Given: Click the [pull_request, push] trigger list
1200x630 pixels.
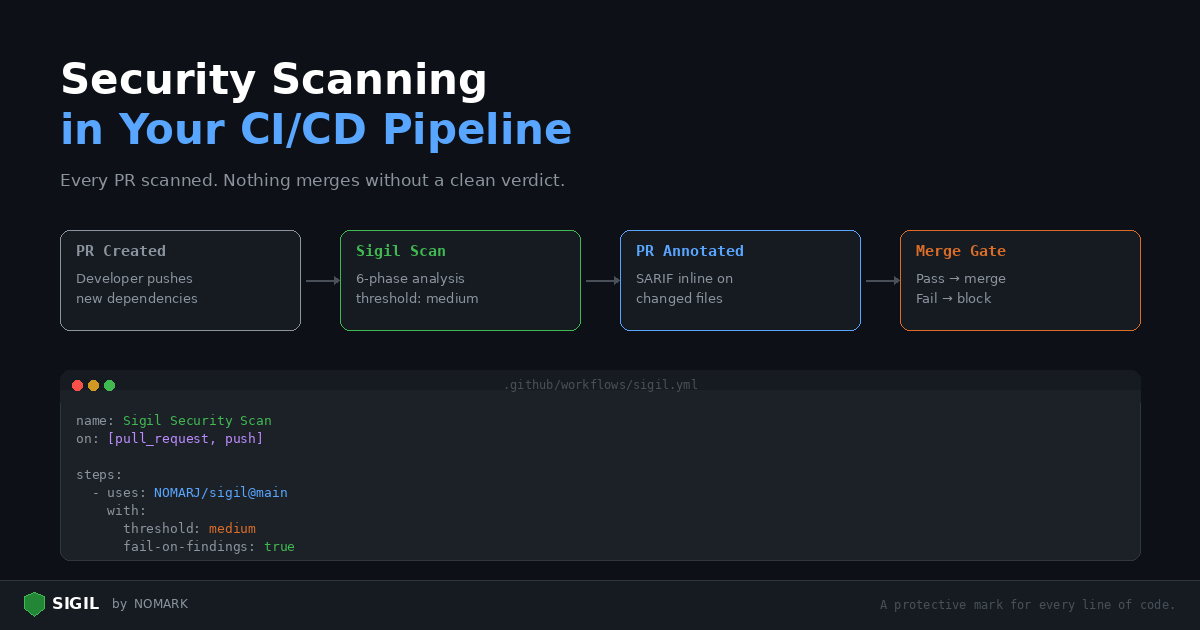Looking at the screenshot, I should (x=185, y=439).
